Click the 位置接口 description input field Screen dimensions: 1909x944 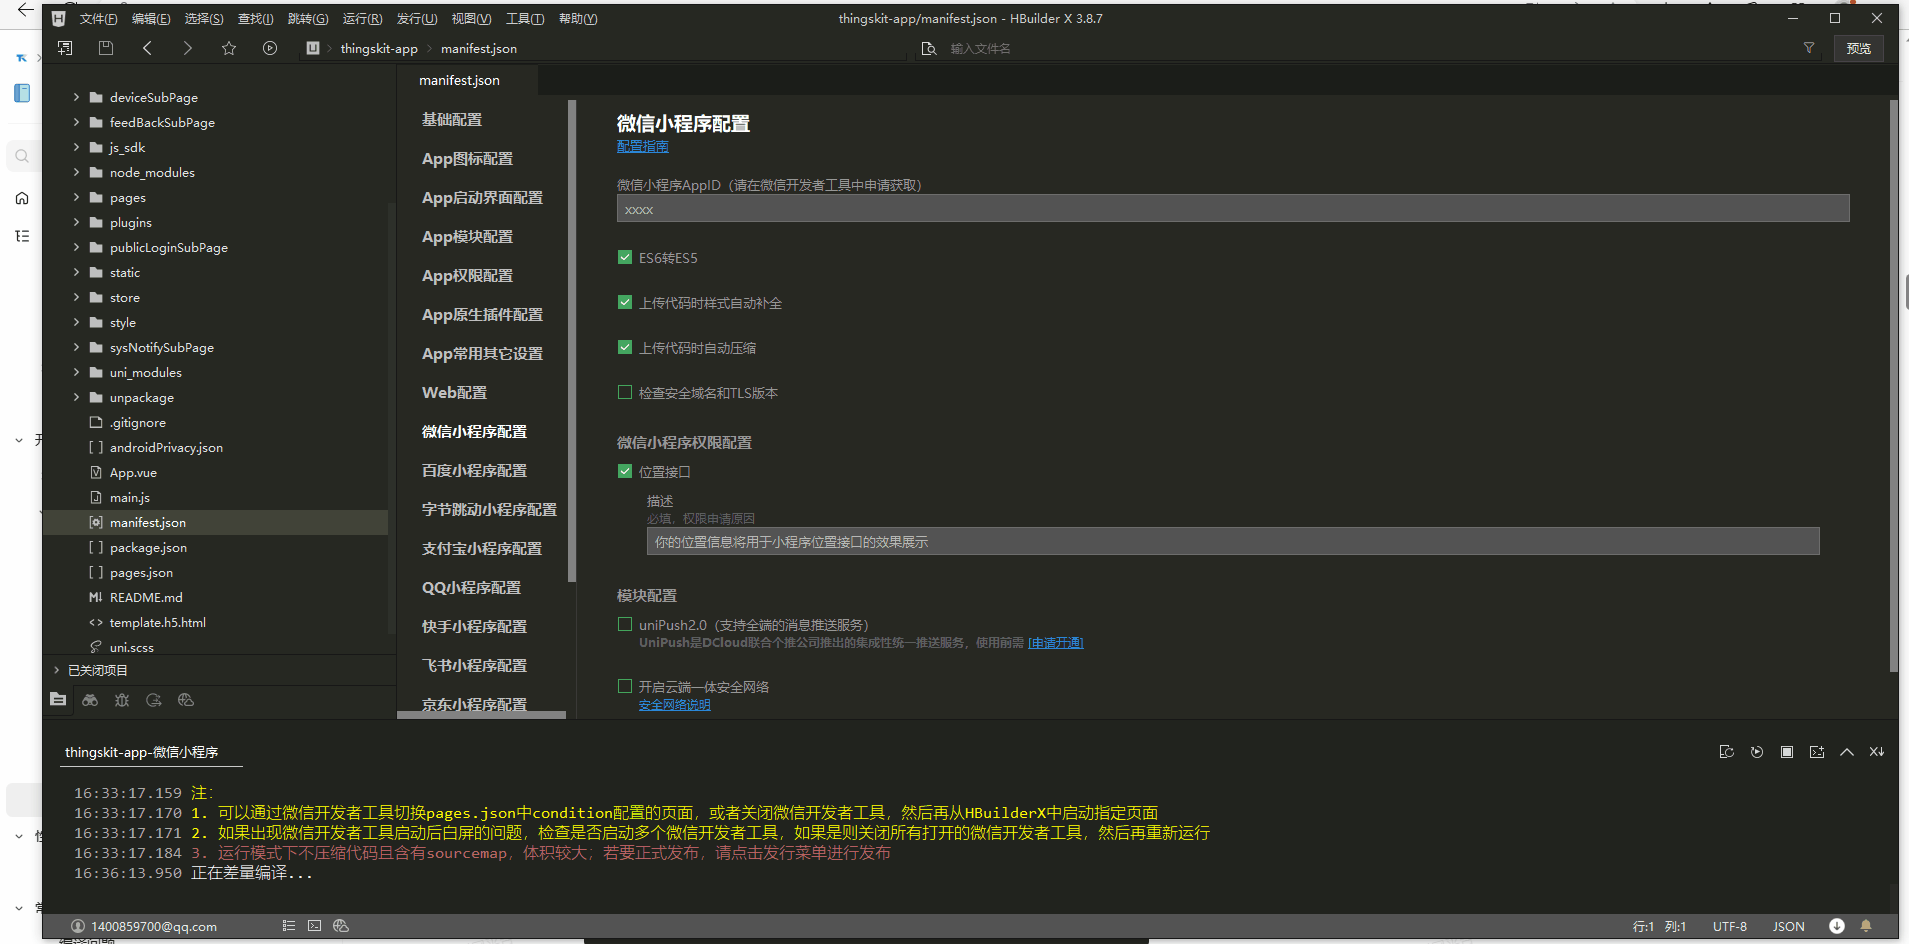pyautogui.click(x=1233, y=542)
